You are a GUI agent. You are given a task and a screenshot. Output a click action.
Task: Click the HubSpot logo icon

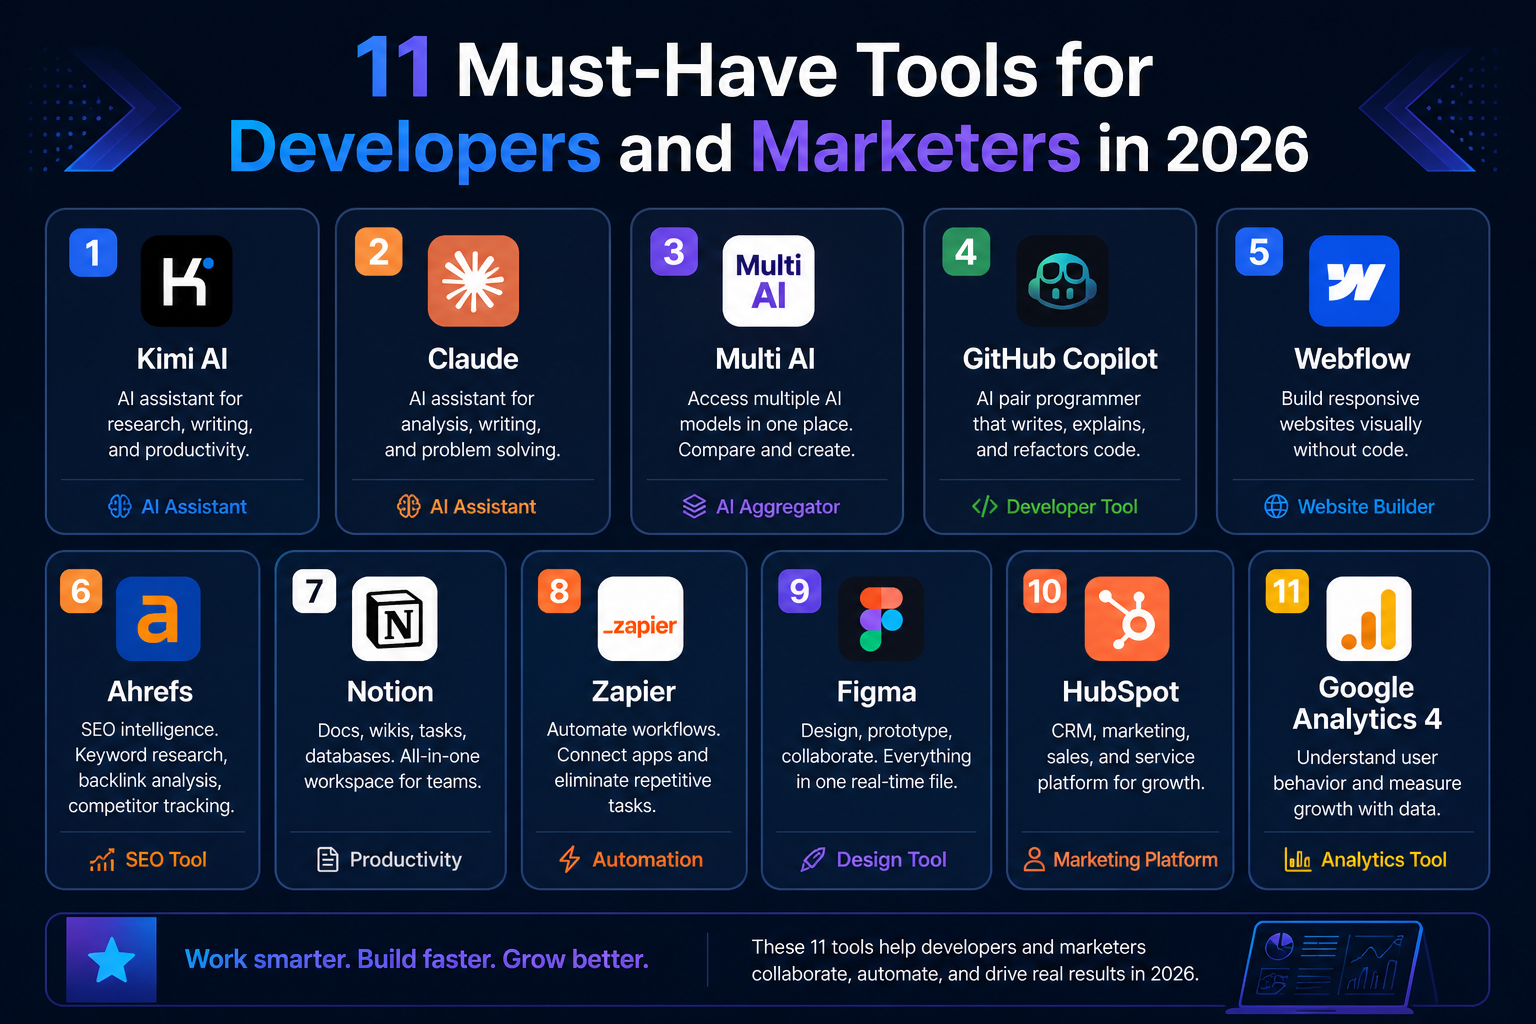[x=1127, y=619]
